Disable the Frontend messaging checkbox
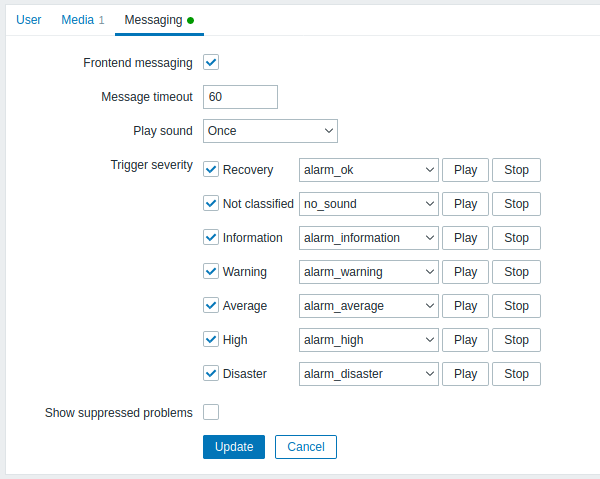Viewport: 600px width, 479px height. point(211,62)
